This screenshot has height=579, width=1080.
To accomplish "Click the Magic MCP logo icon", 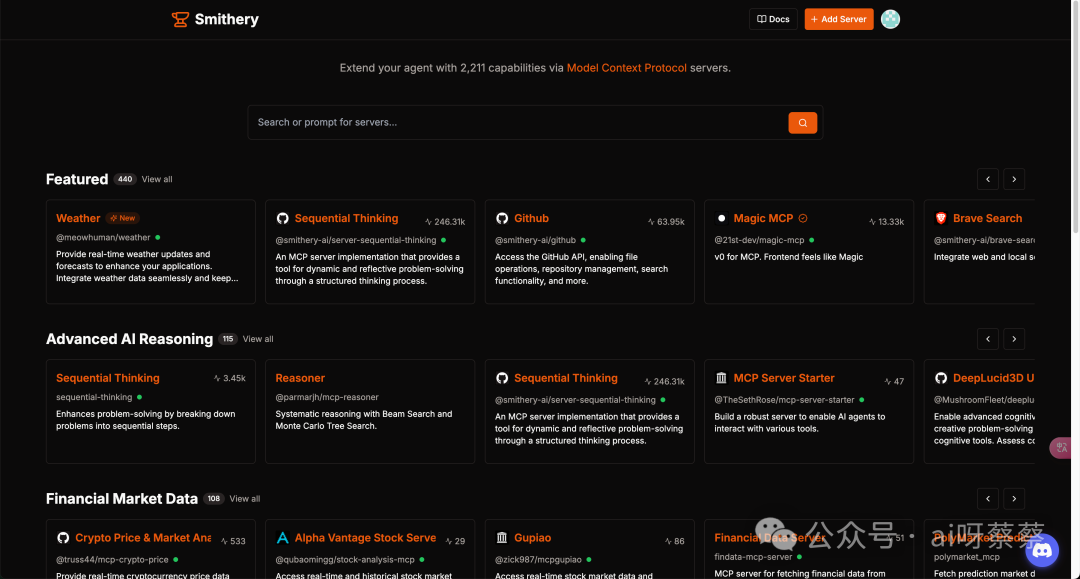I will click(x=721, y=218).
